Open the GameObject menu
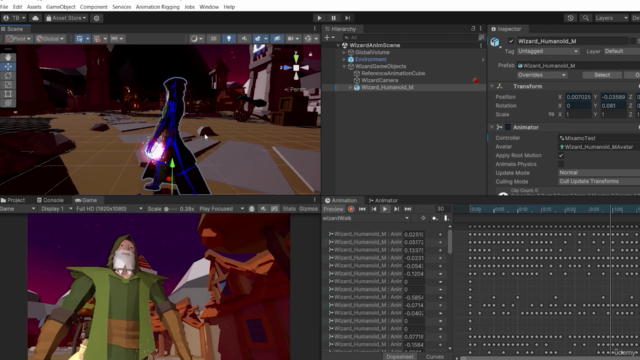 coord(60,7)
